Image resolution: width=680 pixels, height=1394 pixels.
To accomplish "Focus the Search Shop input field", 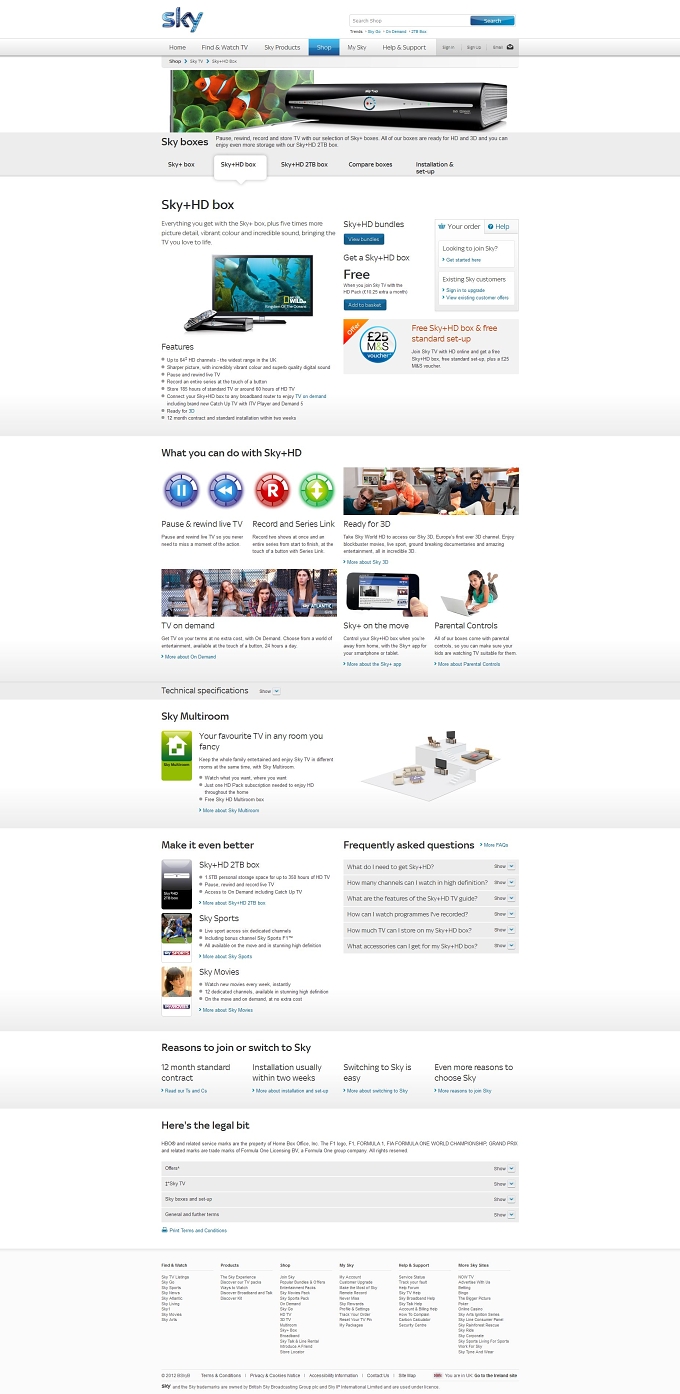I will (409, 20).
